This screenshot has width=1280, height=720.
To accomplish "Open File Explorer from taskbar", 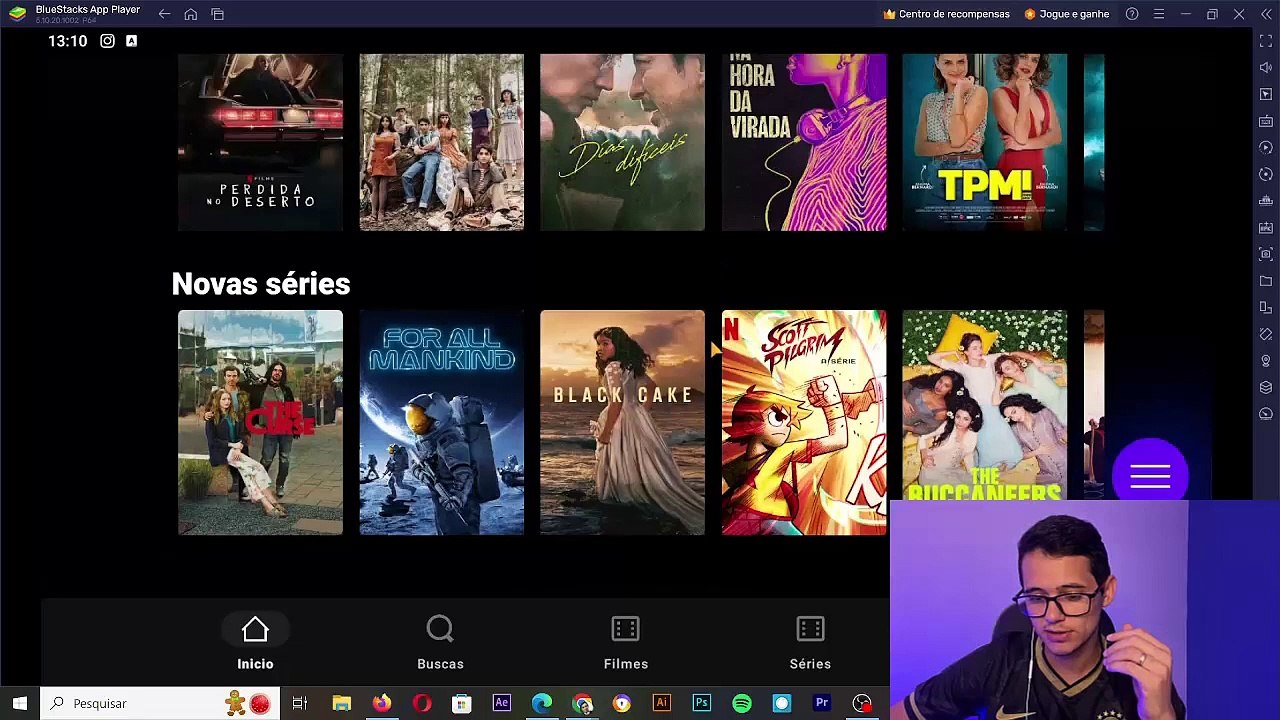I will click(x=341, y=703).
